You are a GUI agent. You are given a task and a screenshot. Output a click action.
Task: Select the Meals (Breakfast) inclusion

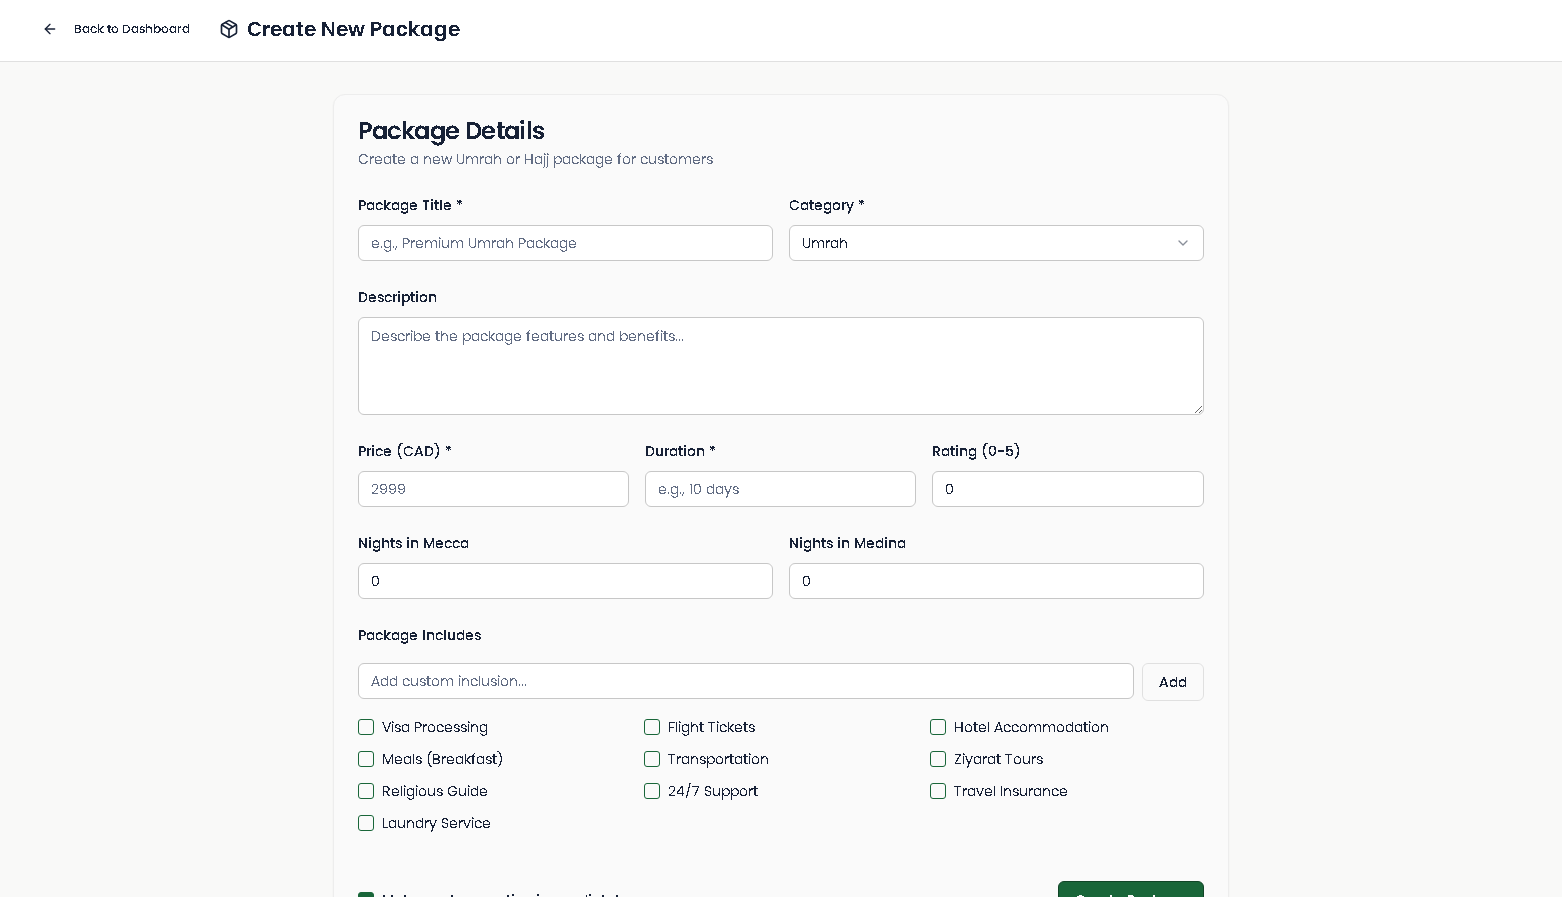coord(366,759)
